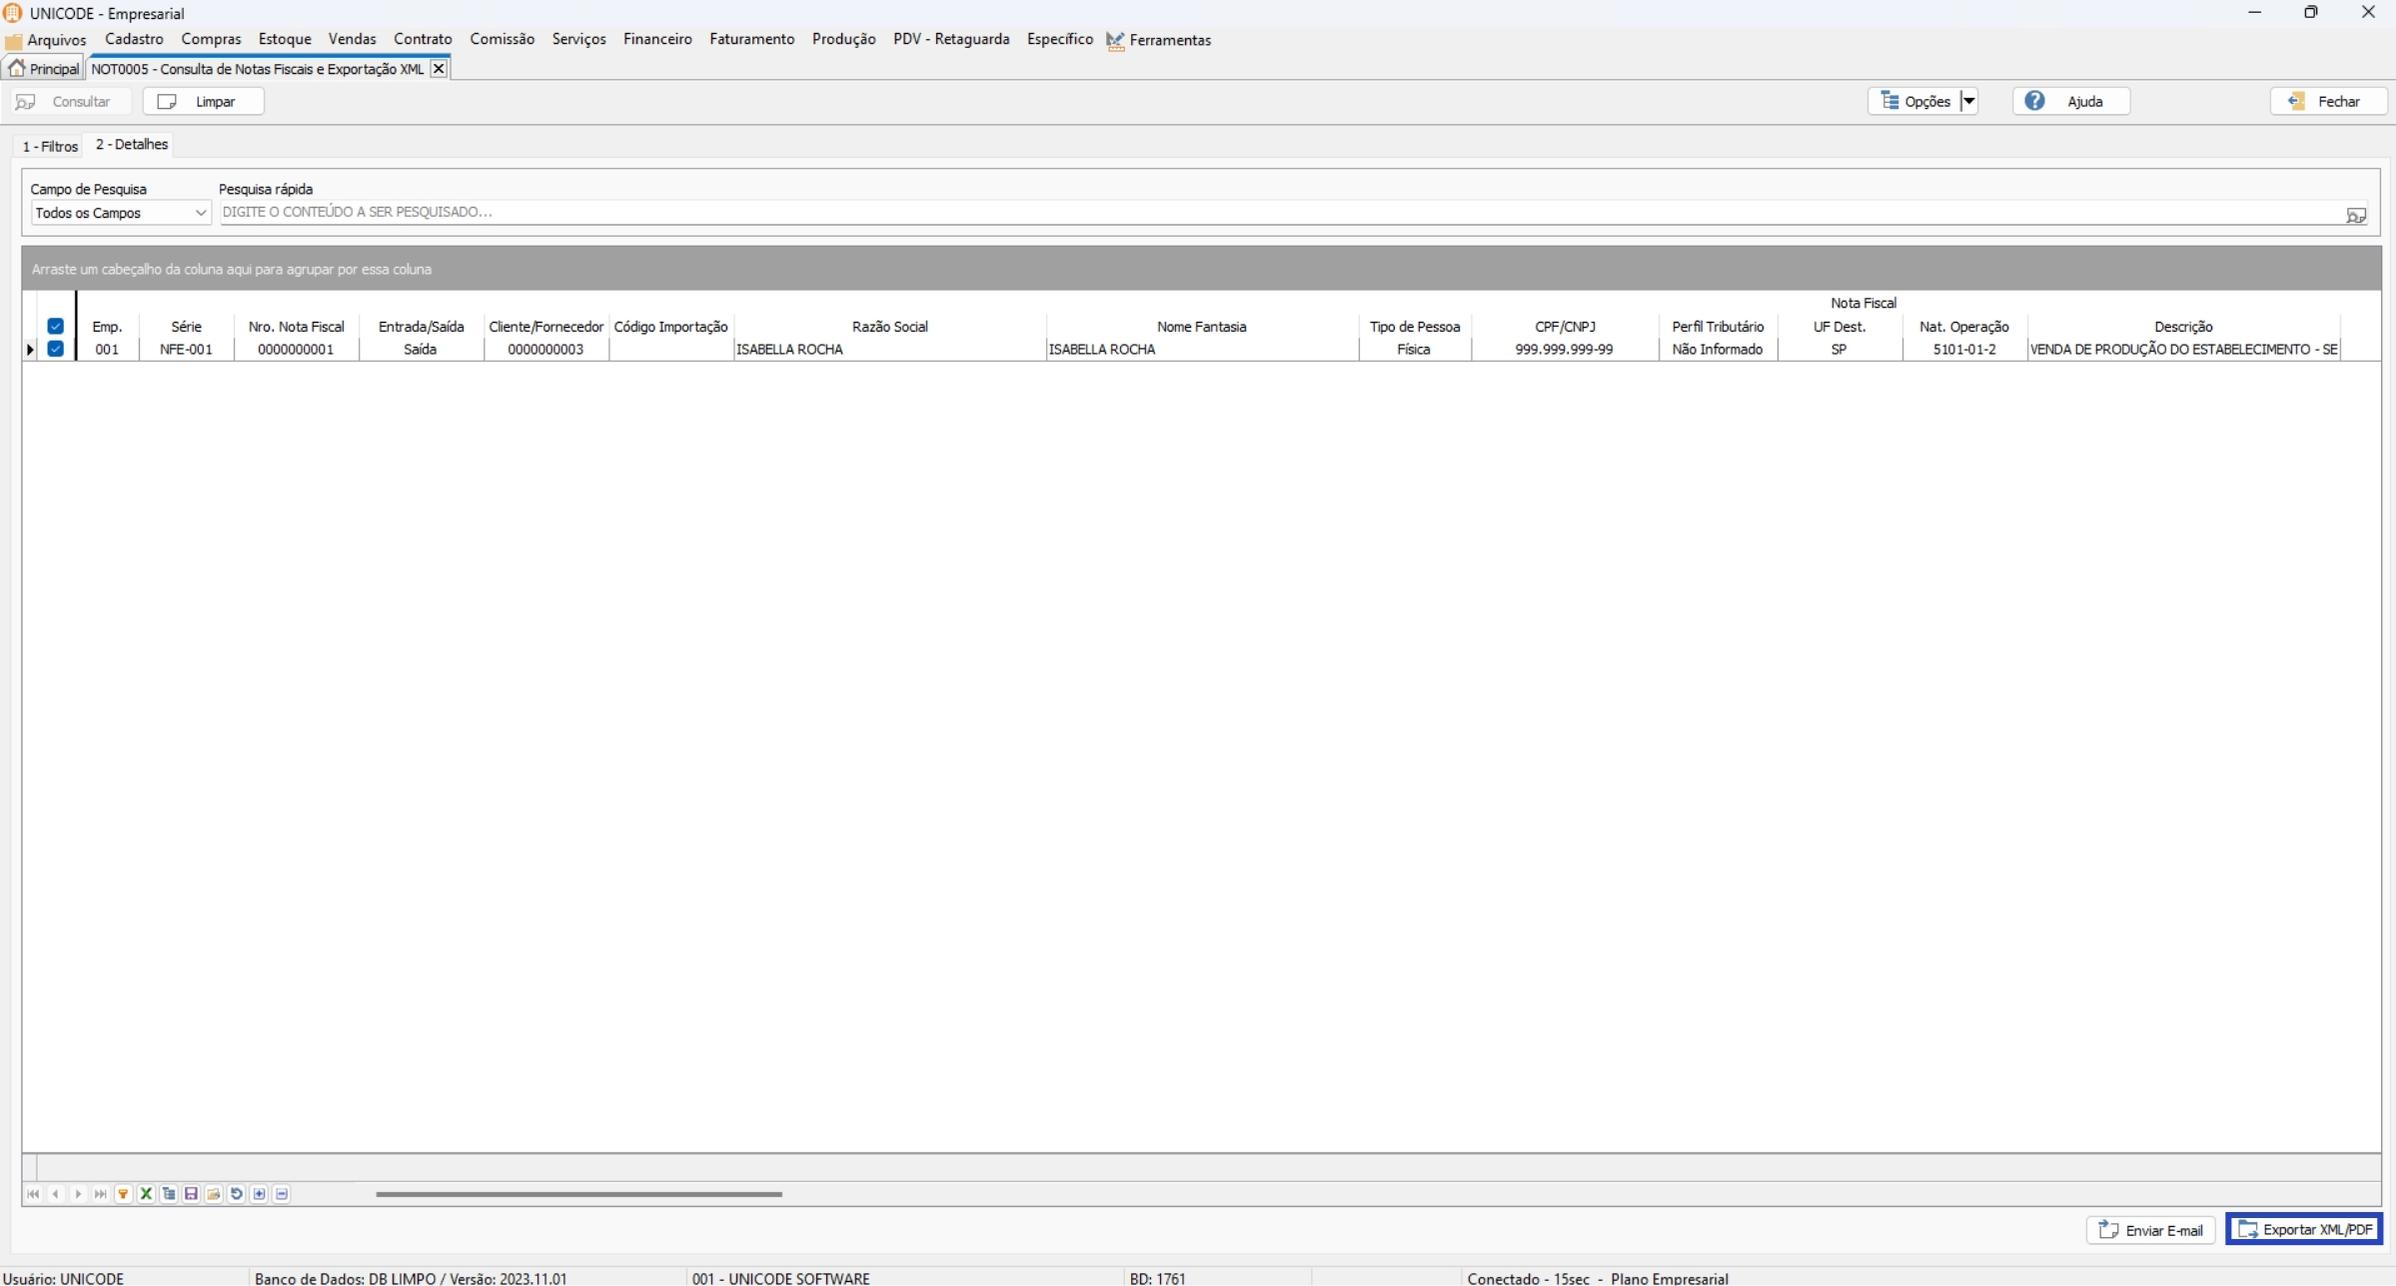This screenshot has height=1286, width=2396.
Task: Click into the Pesquisa rápida input field
Action: click(1200, 212)
